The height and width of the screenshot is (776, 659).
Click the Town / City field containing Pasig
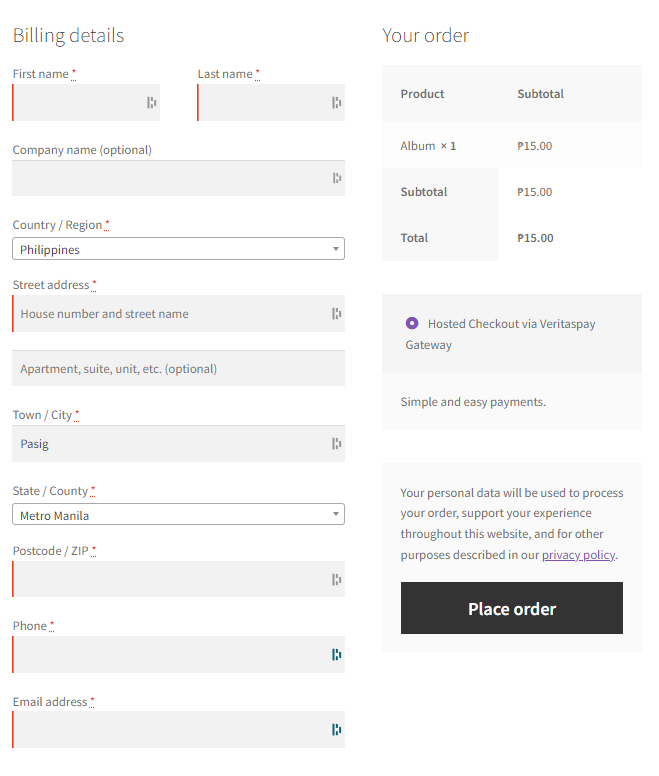tap(178, 443)
